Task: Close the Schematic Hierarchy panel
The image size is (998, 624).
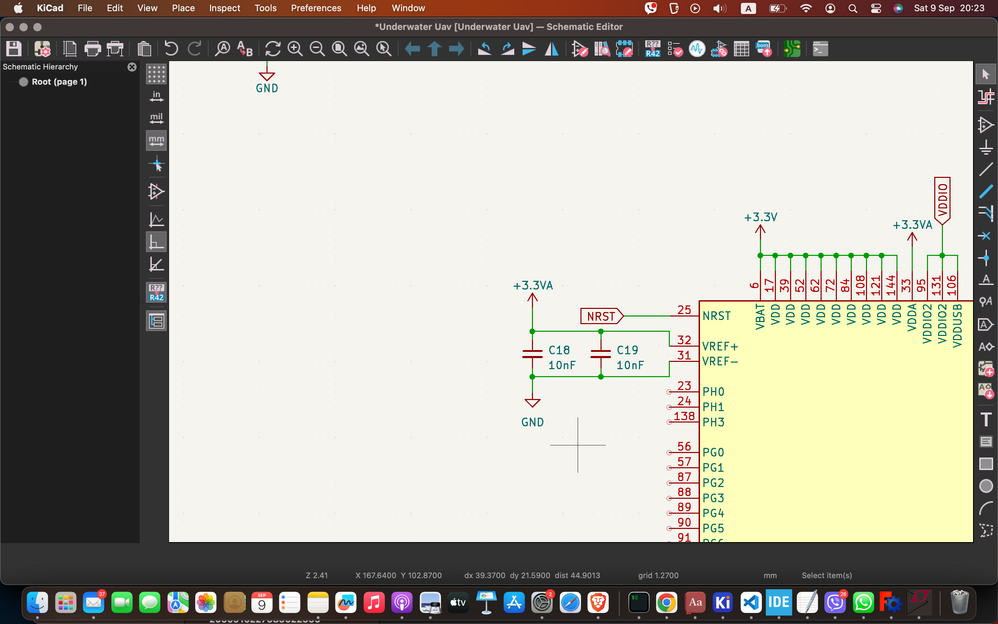Action: click(x=132, y=67)
